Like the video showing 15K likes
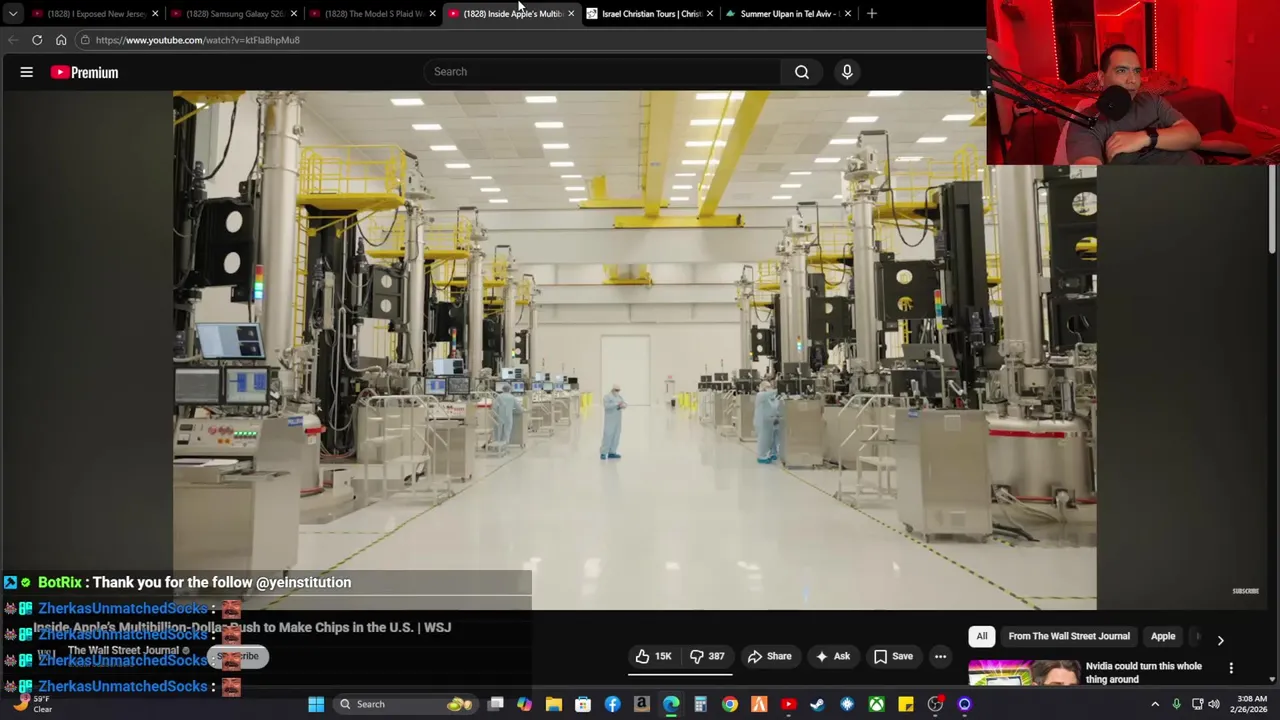This screenshot has height=720, width=1280. click(x=653, y=657)
